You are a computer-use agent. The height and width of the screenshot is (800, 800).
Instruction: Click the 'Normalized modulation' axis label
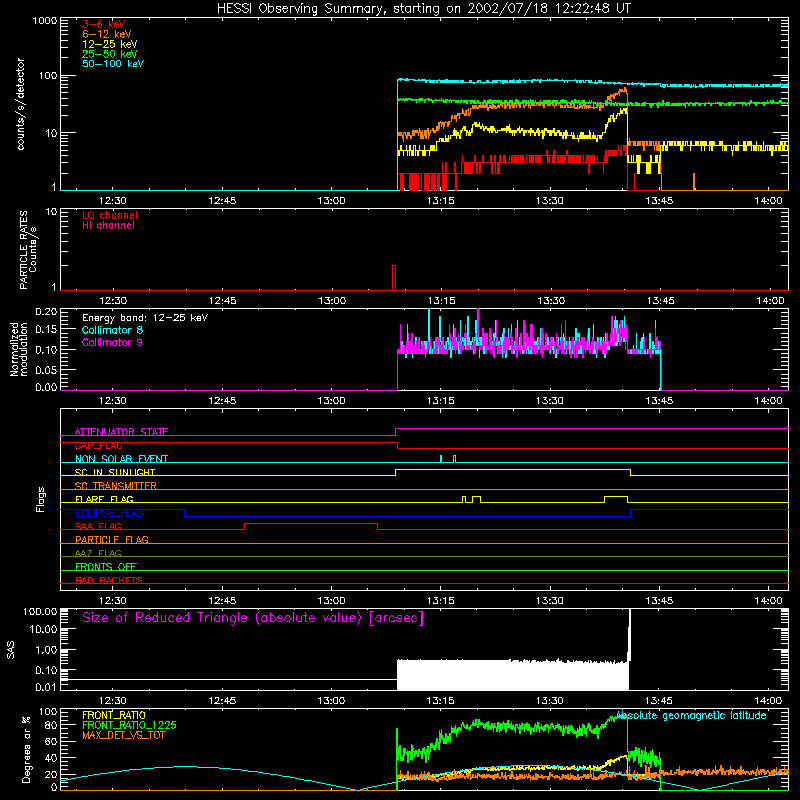[x=19, y=349]
